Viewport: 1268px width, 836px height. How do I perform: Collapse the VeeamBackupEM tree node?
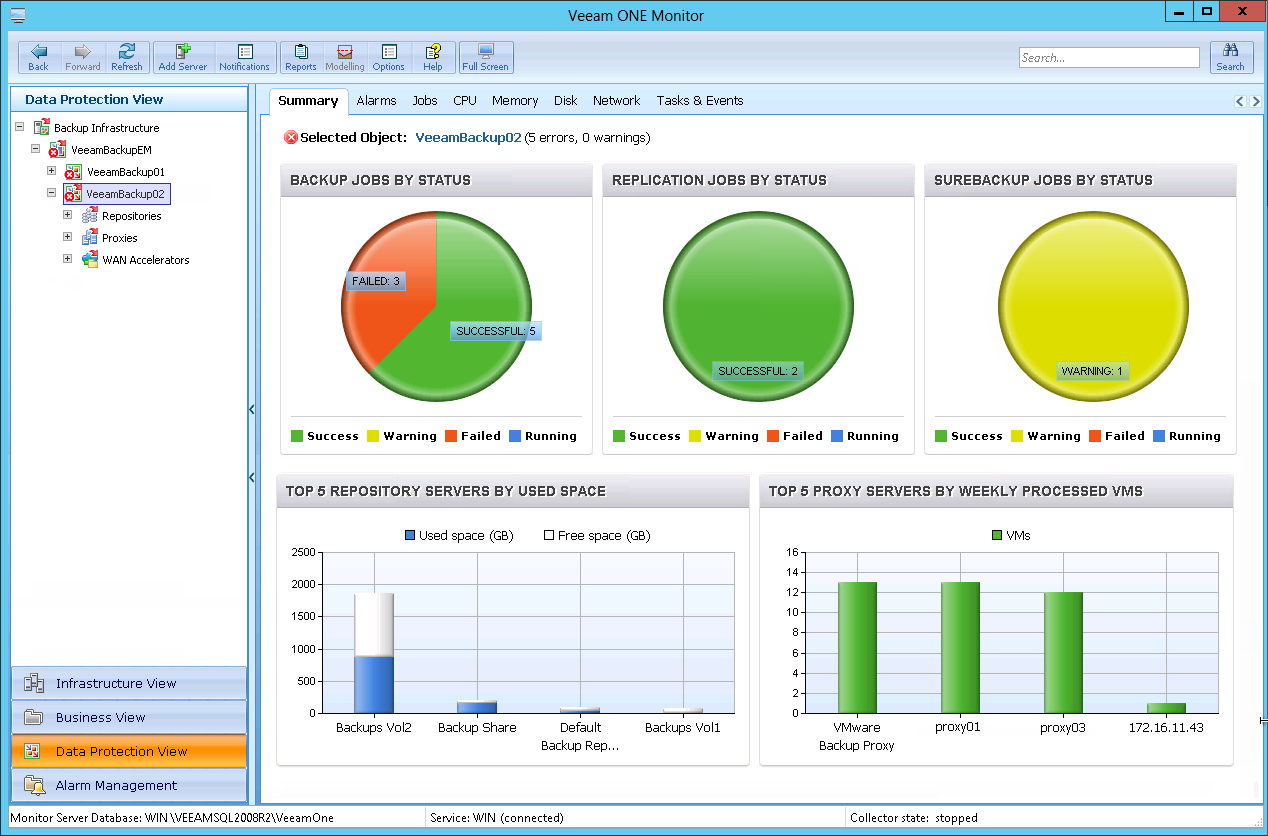click(x=36, y=149)
